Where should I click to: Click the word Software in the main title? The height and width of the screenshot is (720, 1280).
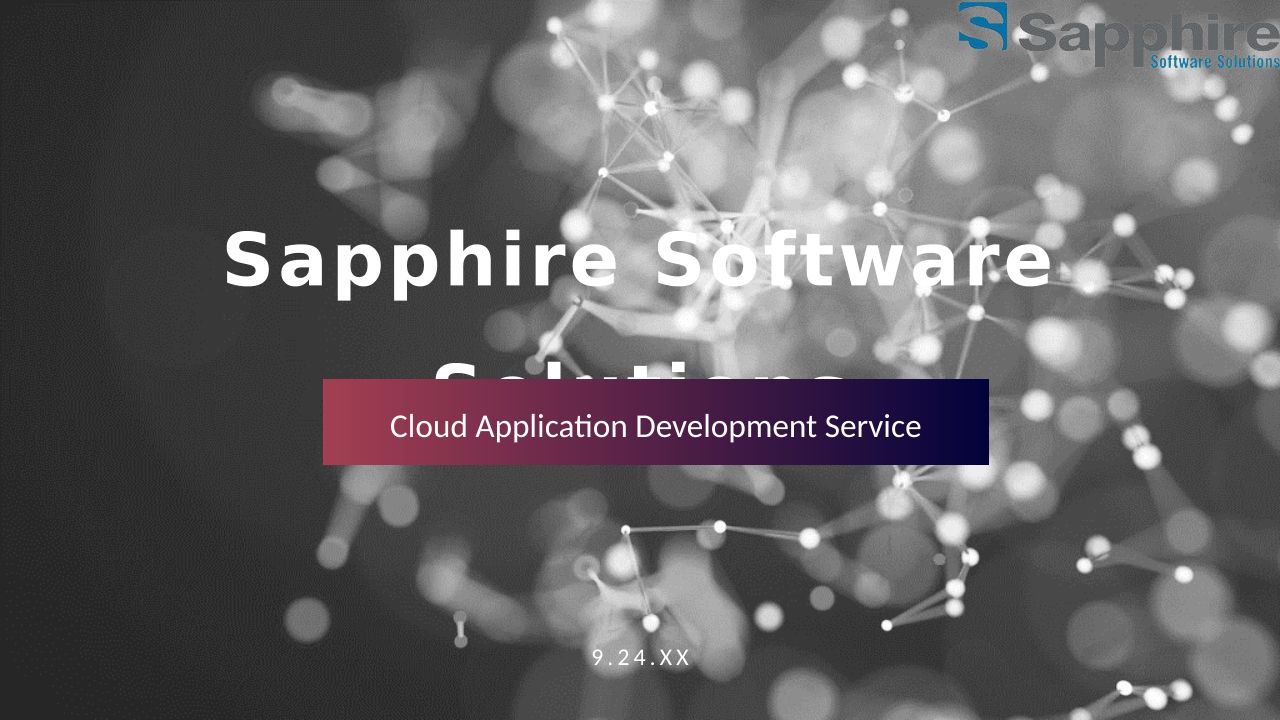click(x=853, y=260)
